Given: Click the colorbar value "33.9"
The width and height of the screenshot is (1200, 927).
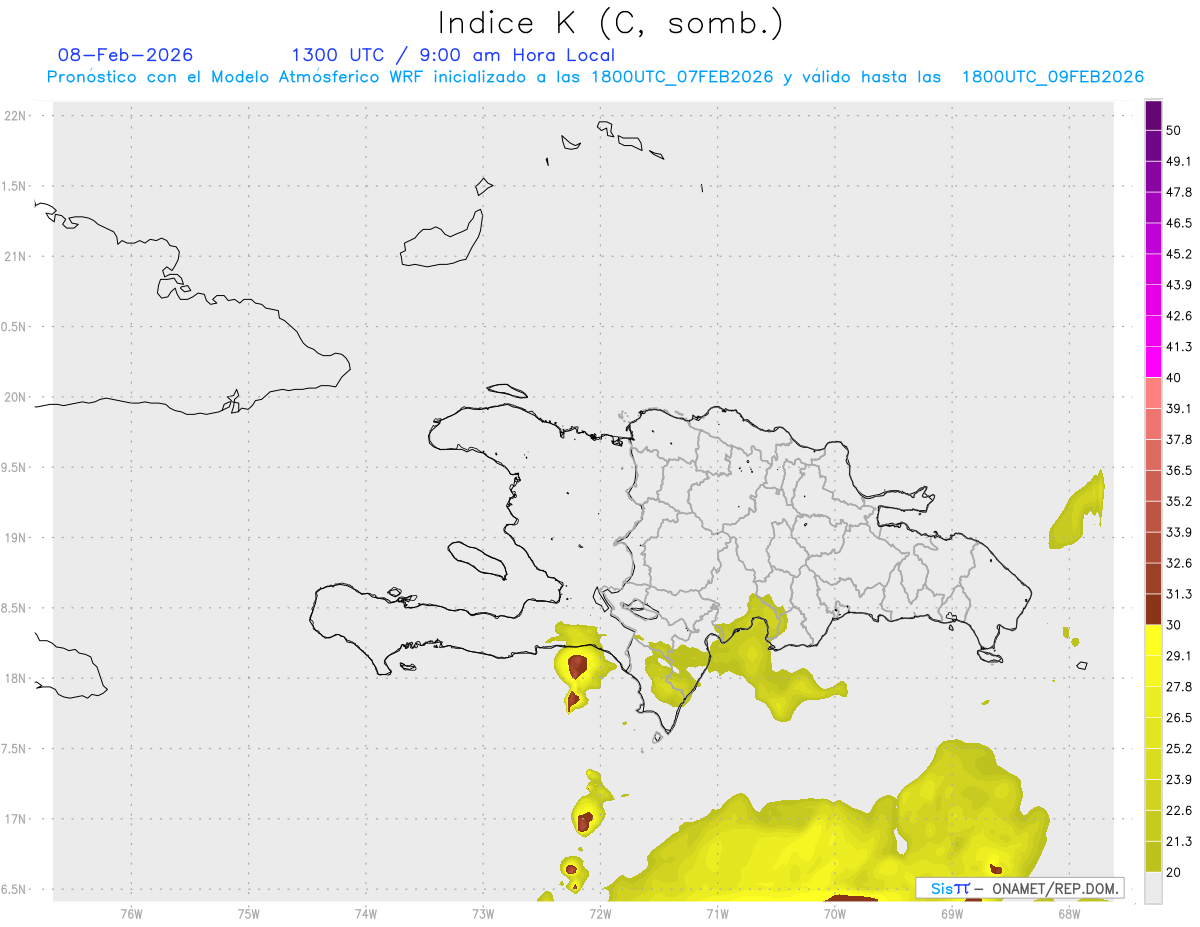Looking at the screenshot, I should coord(1179,532).
